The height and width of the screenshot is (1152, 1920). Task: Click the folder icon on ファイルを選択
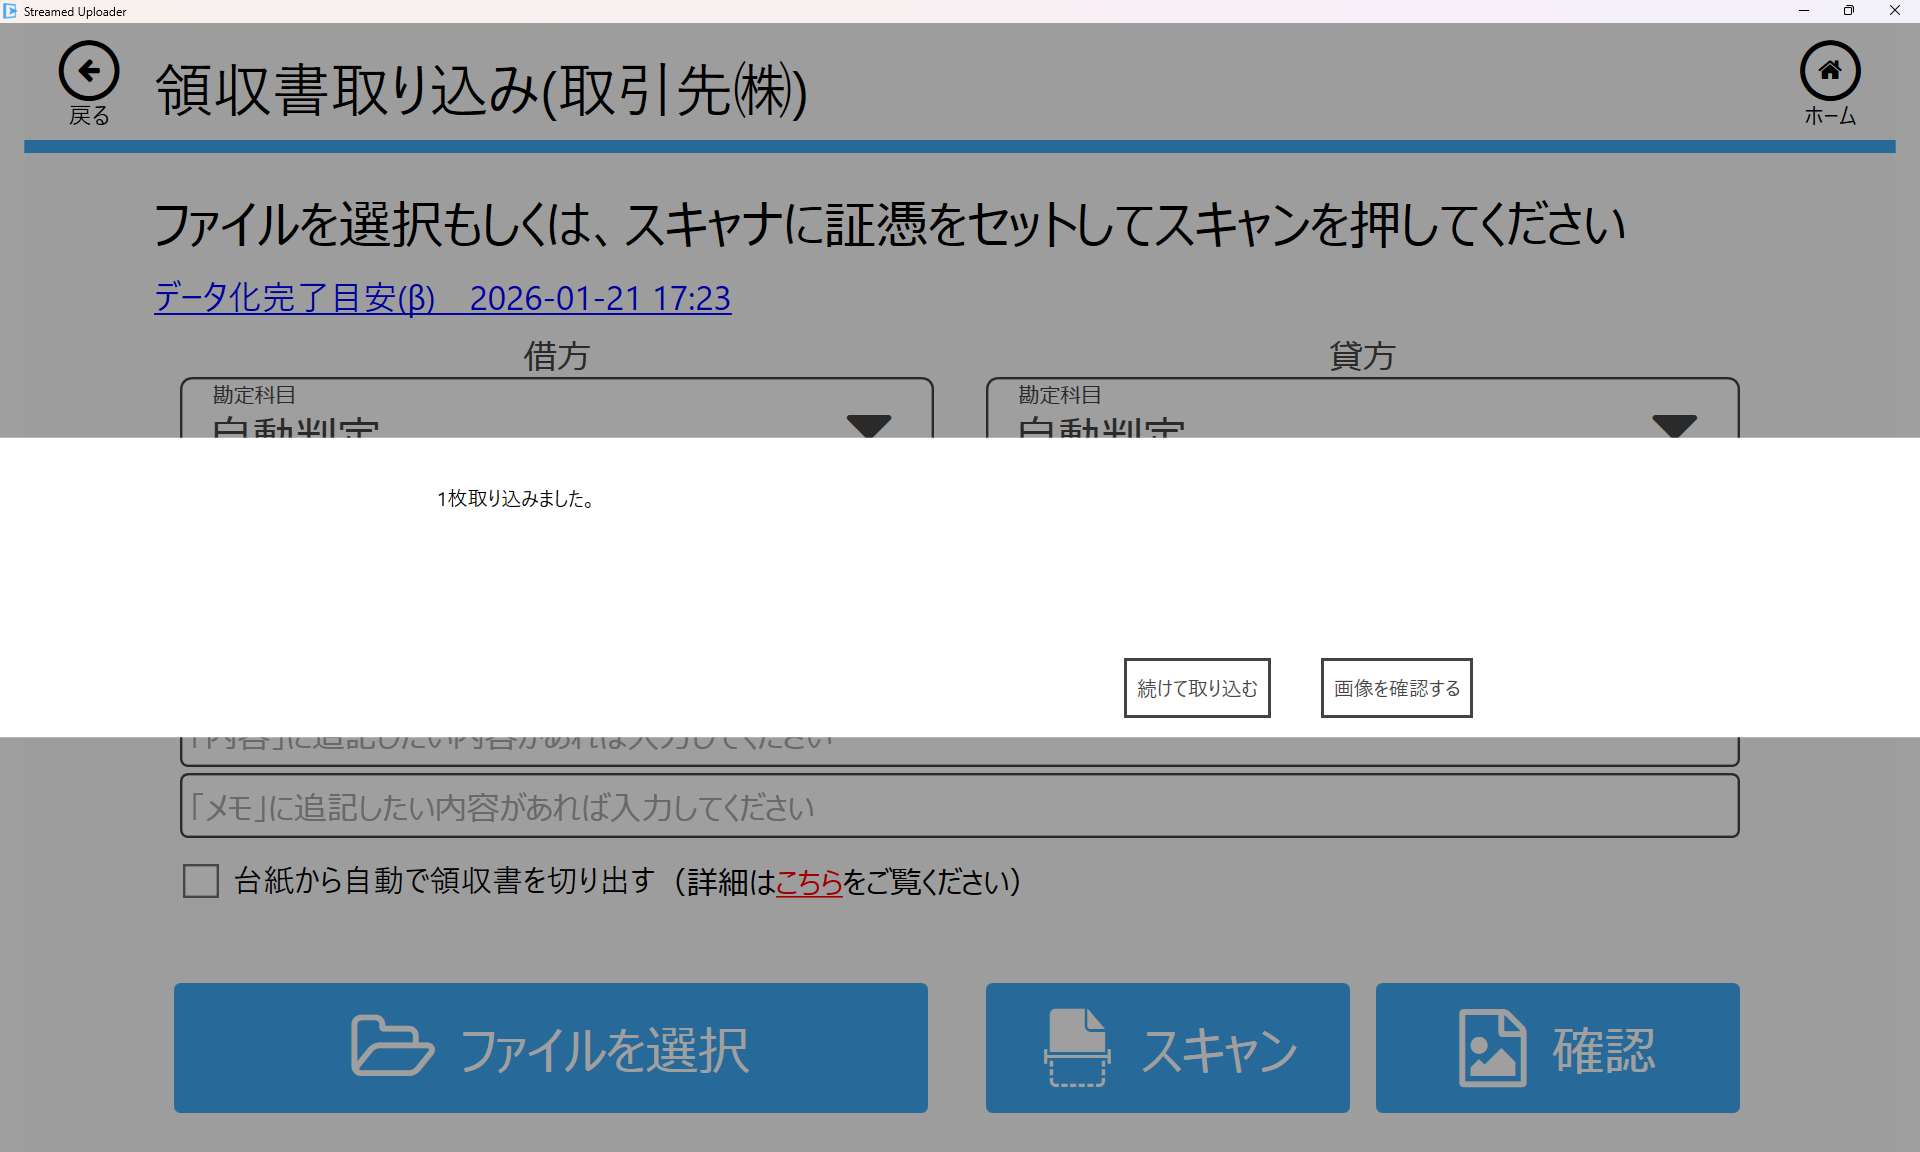pos(392,1046)
